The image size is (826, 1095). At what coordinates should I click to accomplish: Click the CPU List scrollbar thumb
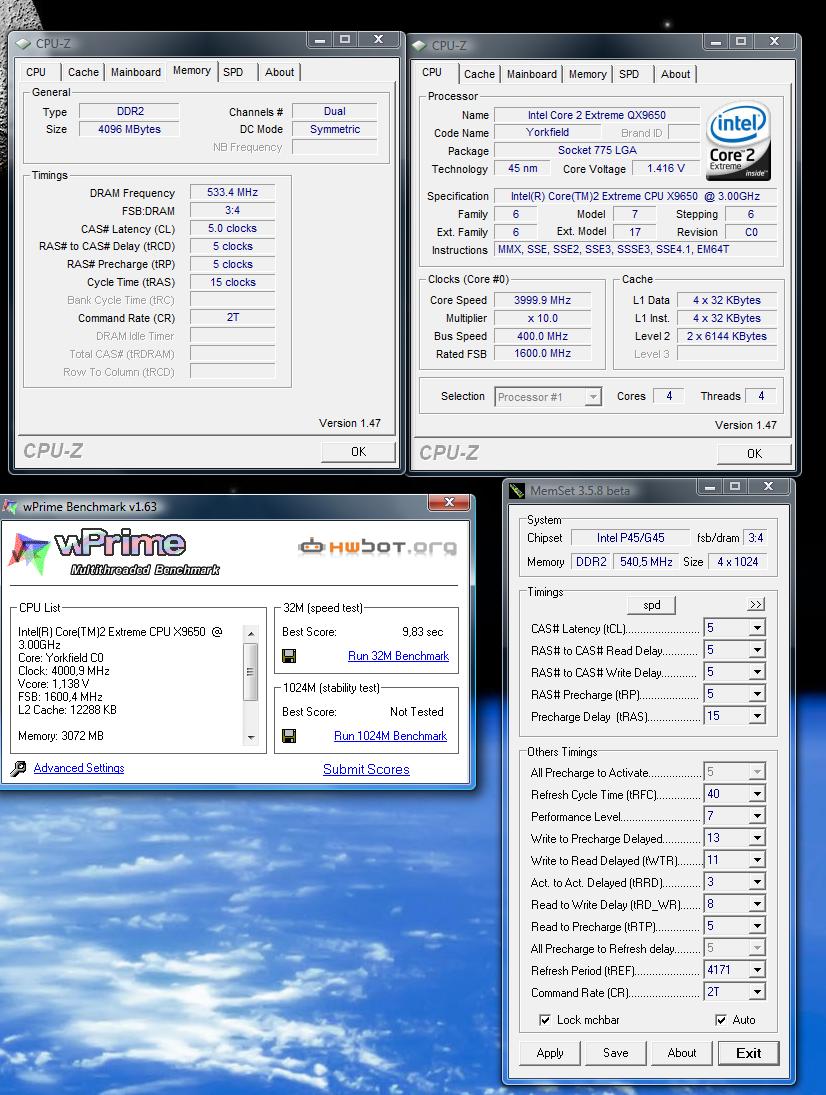point(251,672)
